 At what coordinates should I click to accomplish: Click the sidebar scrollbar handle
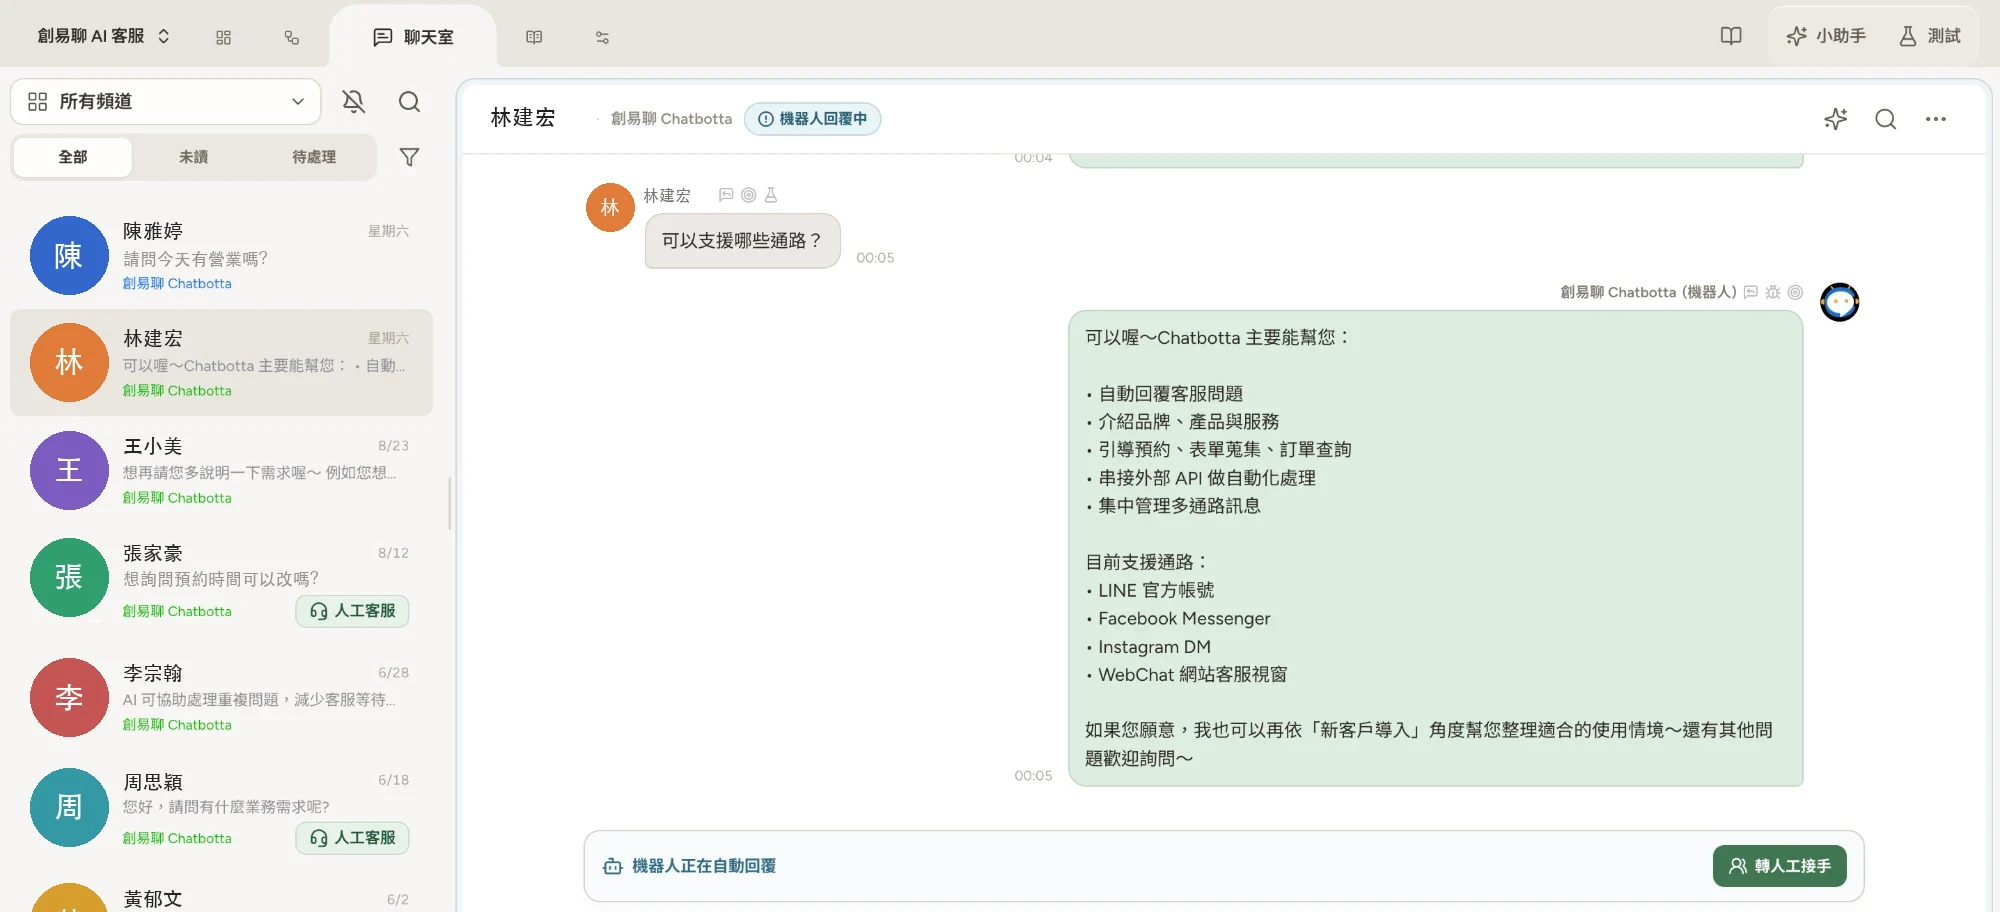click(x=449, y=503)
